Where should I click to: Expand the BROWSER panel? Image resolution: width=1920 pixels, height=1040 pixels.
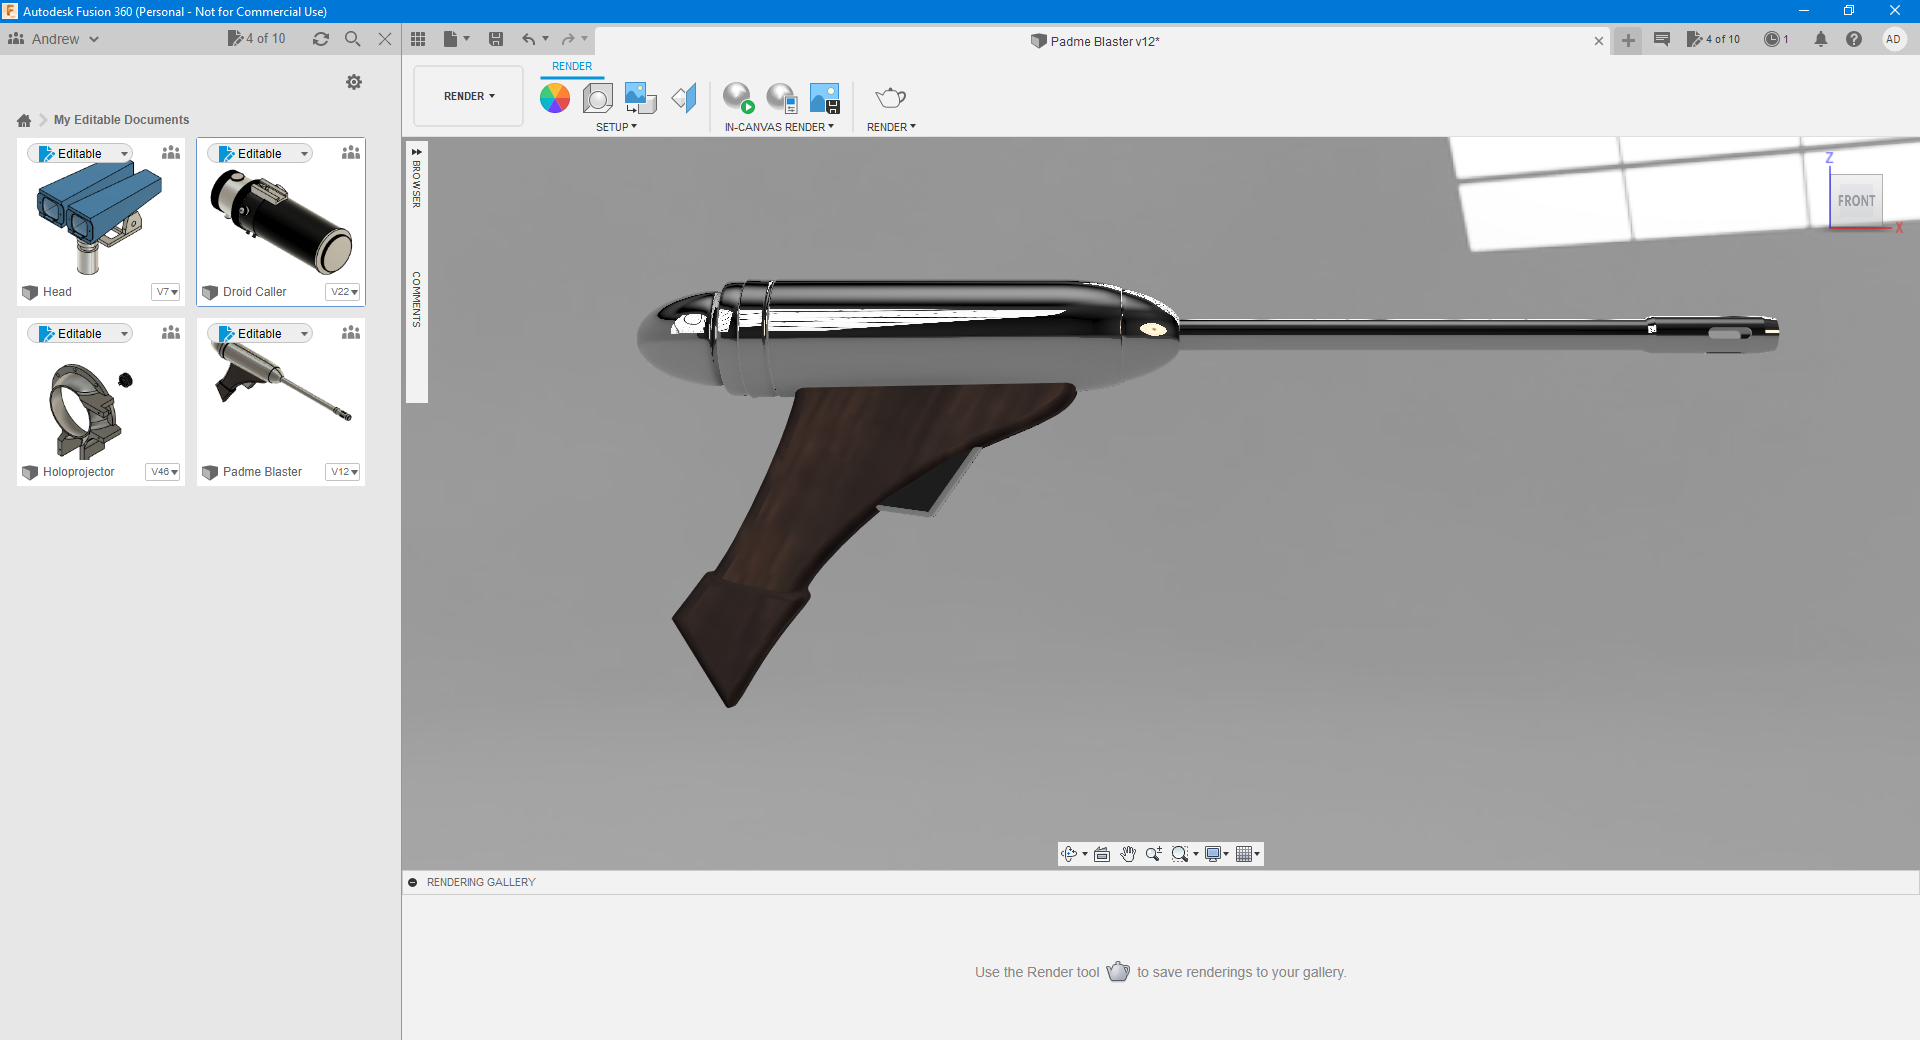[x=417, y=177]
